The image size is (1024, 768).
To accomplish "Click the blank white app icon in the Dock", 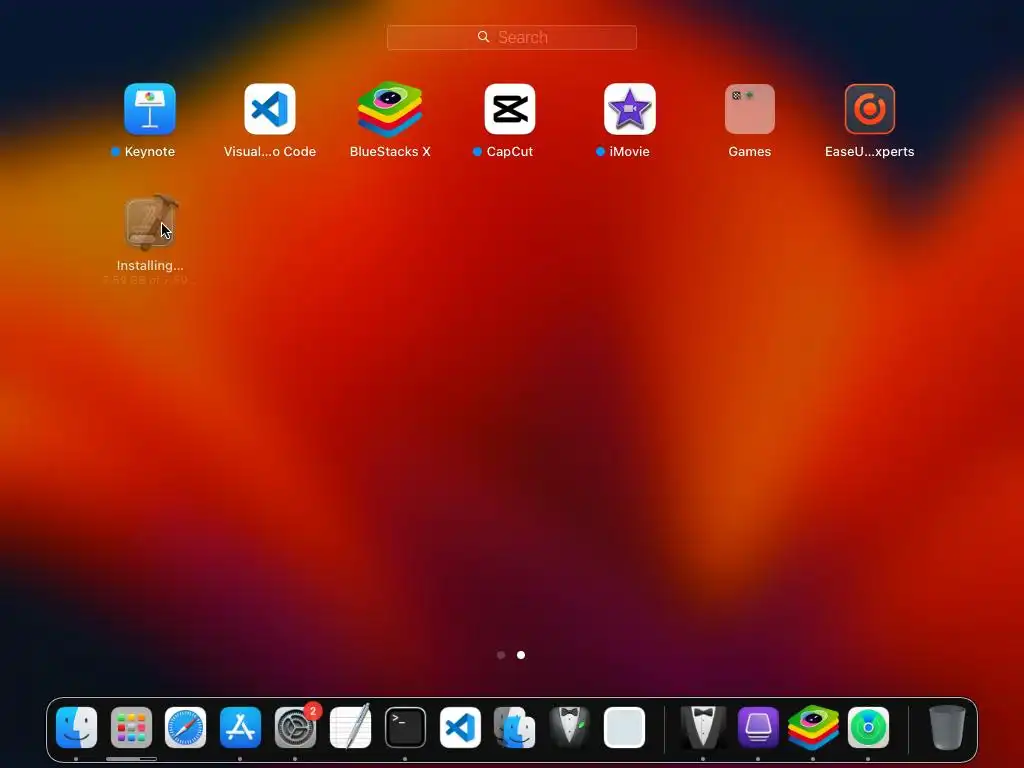I will (624, 727).
